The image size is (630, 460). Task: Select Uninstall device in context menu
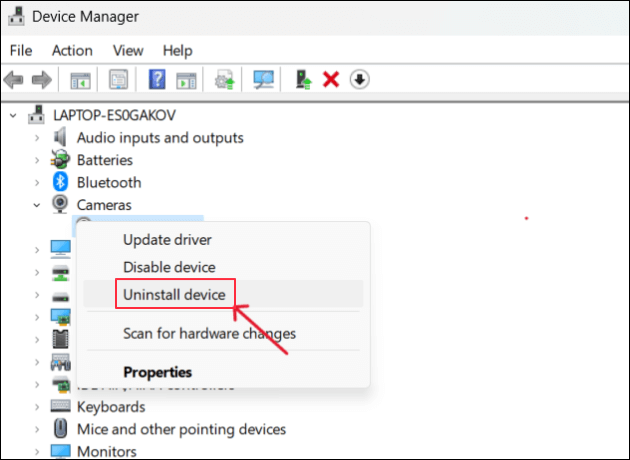(223, 294)
